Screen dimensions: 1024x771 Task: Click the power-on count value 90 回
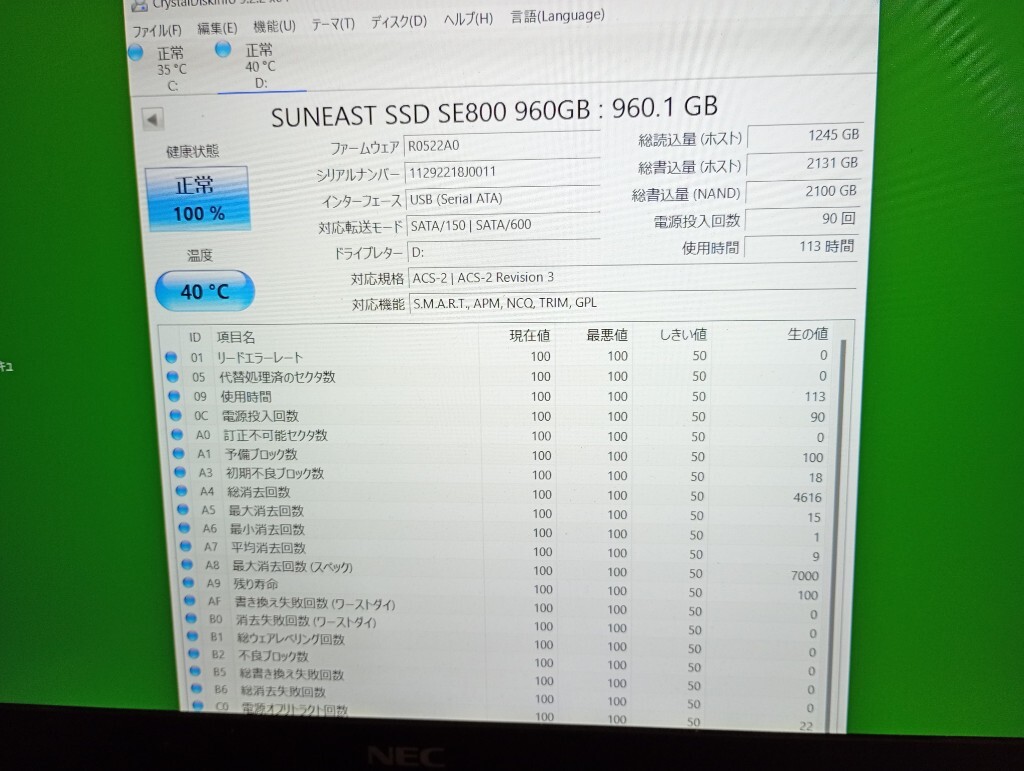click(801, 219)
